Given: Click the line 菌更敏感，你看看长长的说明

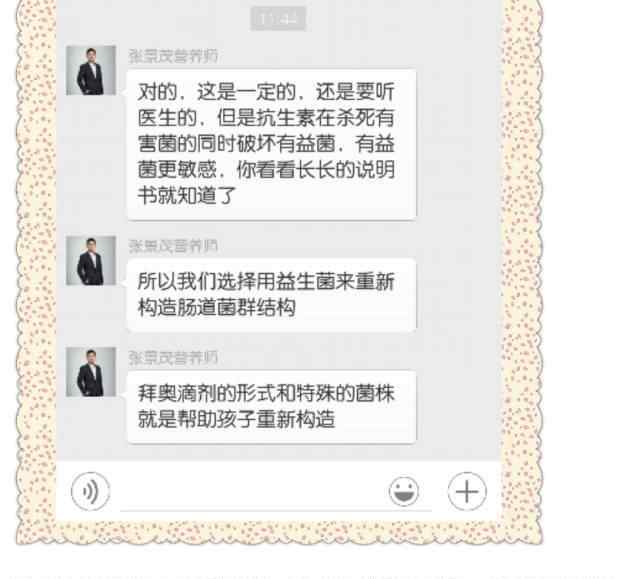Looking at the screenshot, I should (x=266, y=169).
